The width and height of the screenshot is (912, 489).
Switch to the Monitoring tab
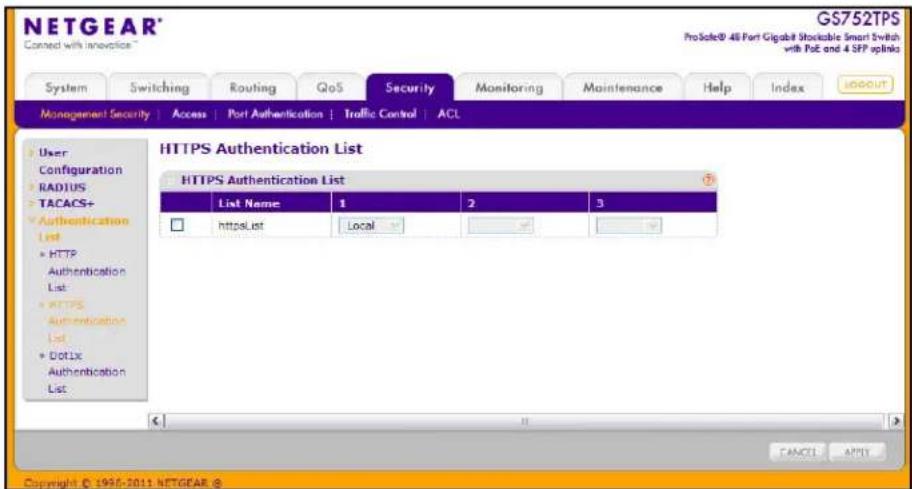point(509,88)
